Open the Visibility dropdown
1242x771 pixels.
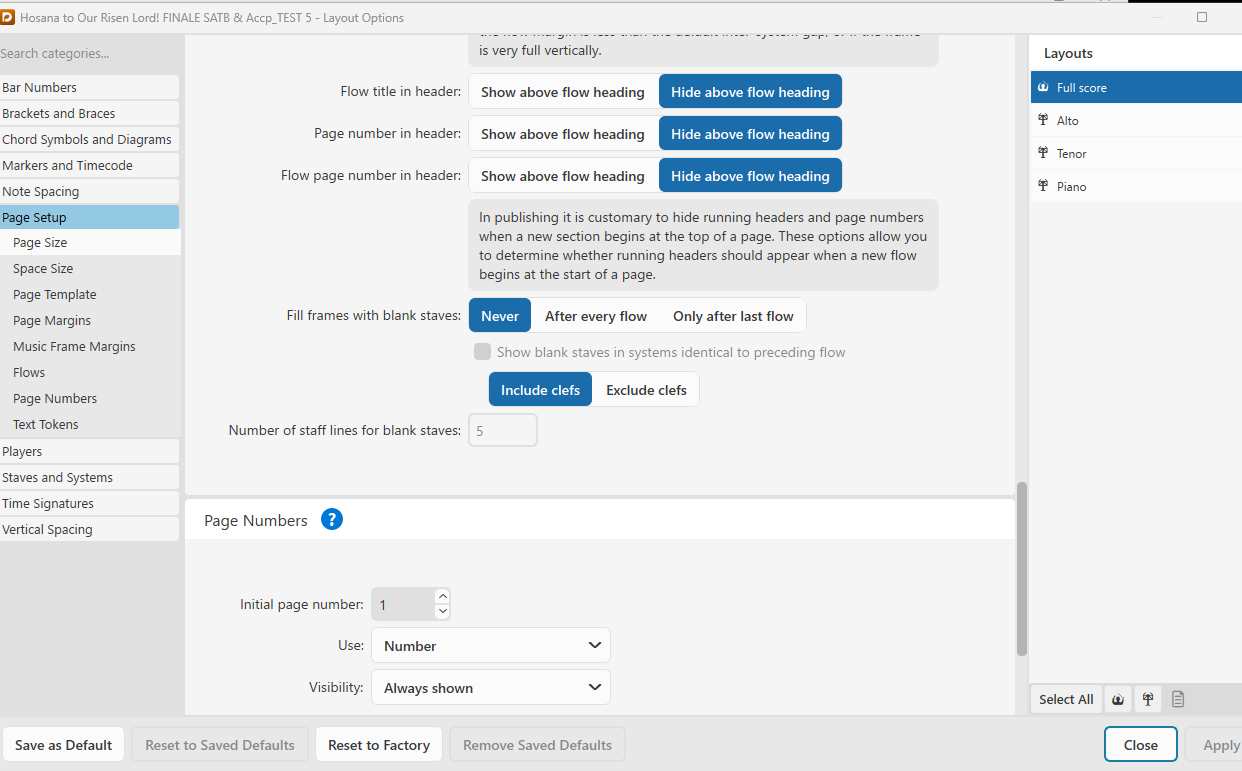pos(490,688)
